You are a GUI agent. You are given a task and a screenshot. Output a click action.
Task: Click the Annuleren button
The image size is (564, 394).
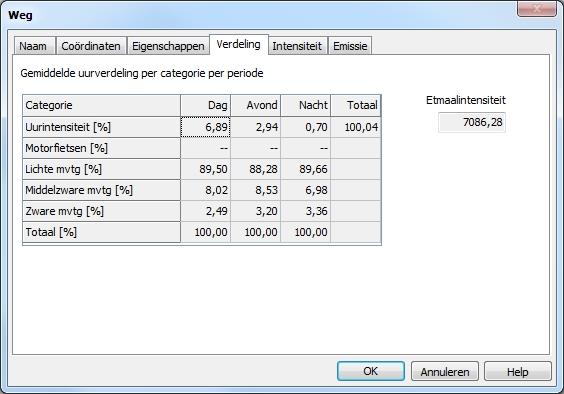point(445,371)
